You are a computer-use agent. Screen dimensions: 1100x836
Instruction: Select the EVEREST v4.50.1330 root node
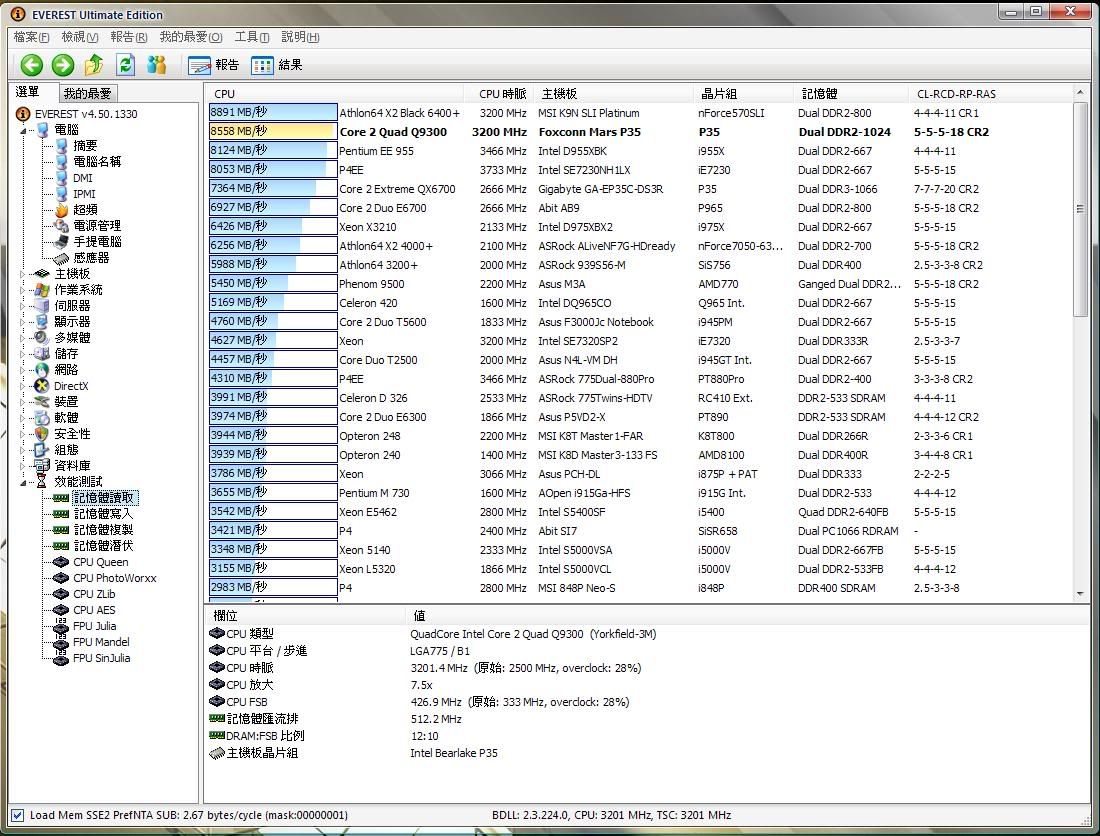coord(86,114)
